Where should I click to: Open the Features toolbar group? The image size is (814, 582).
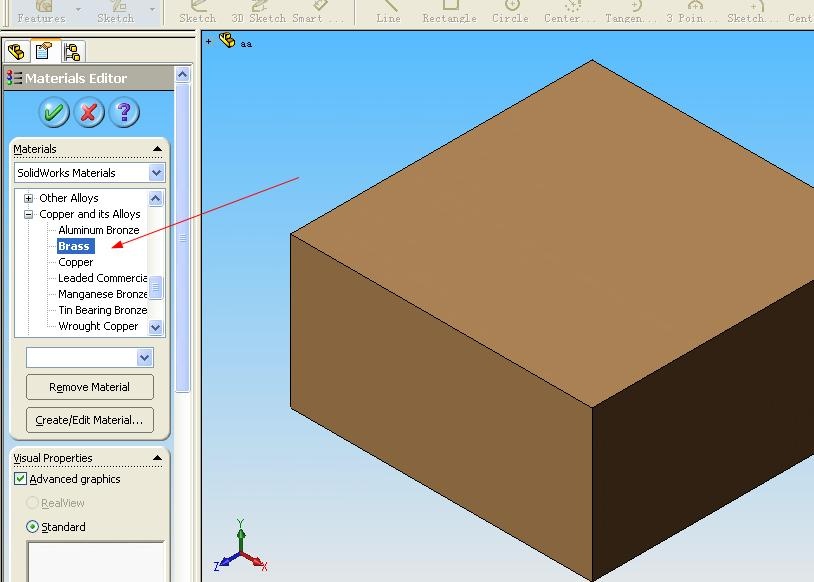point(41,12)
